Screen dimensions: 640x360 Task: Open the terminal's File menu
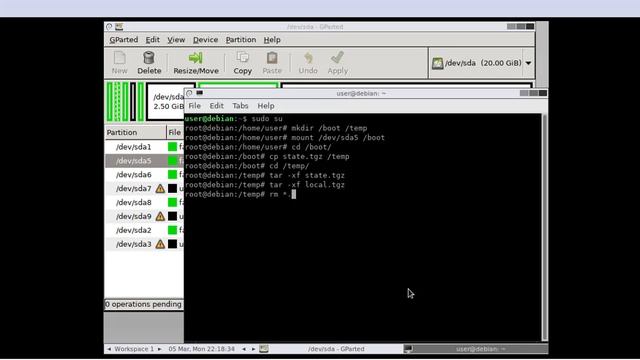(x=194, y=106)
